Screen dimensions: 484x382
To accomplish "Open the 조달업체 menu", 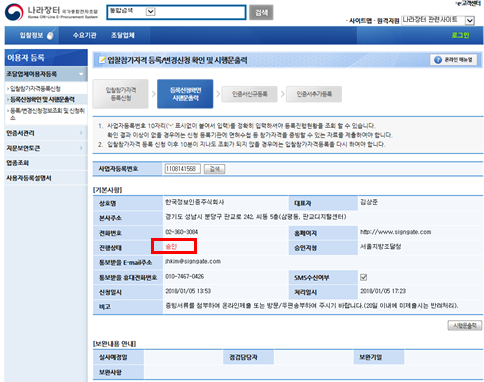I will (x=123, y=35).
